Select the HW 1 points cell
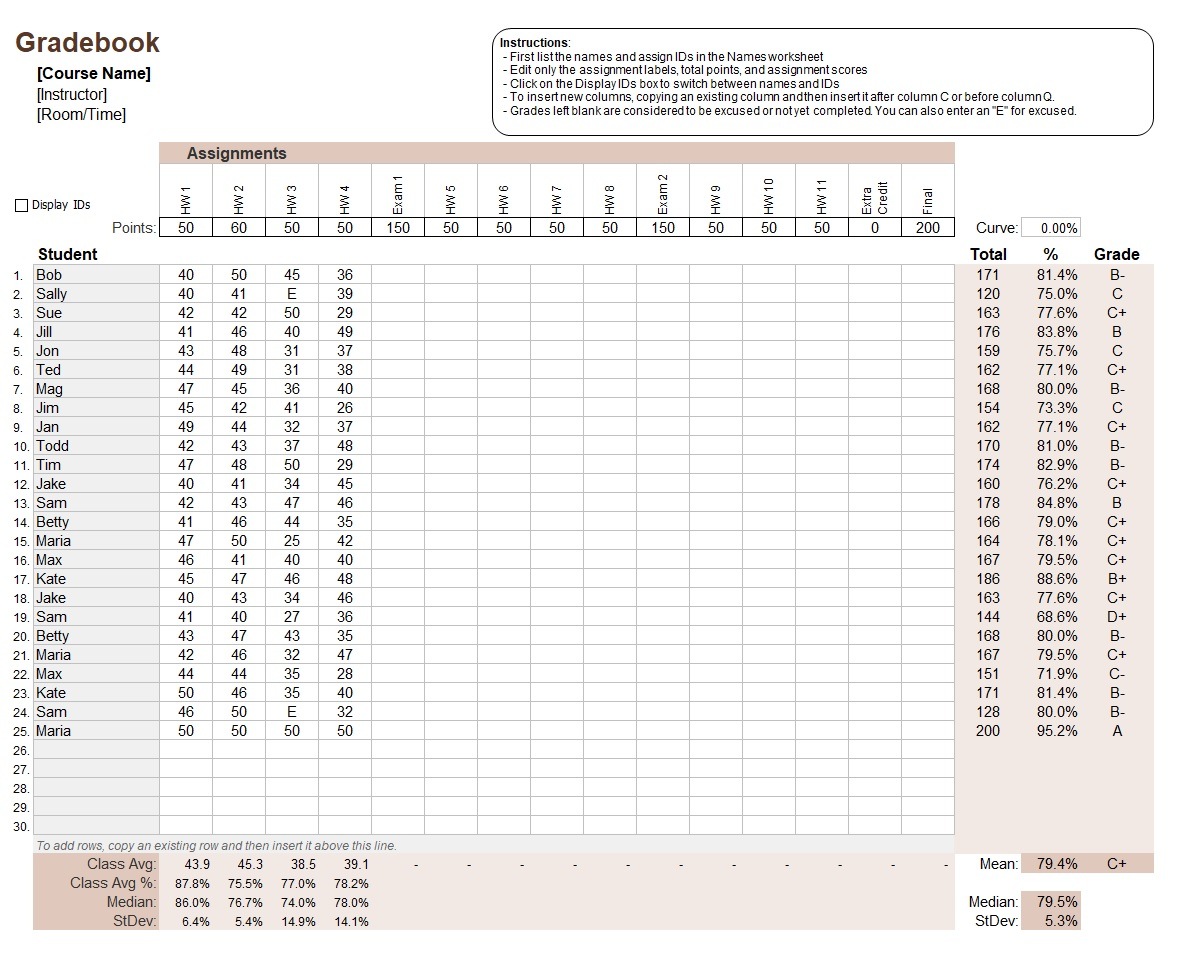1180x962 pixels. 186,228
